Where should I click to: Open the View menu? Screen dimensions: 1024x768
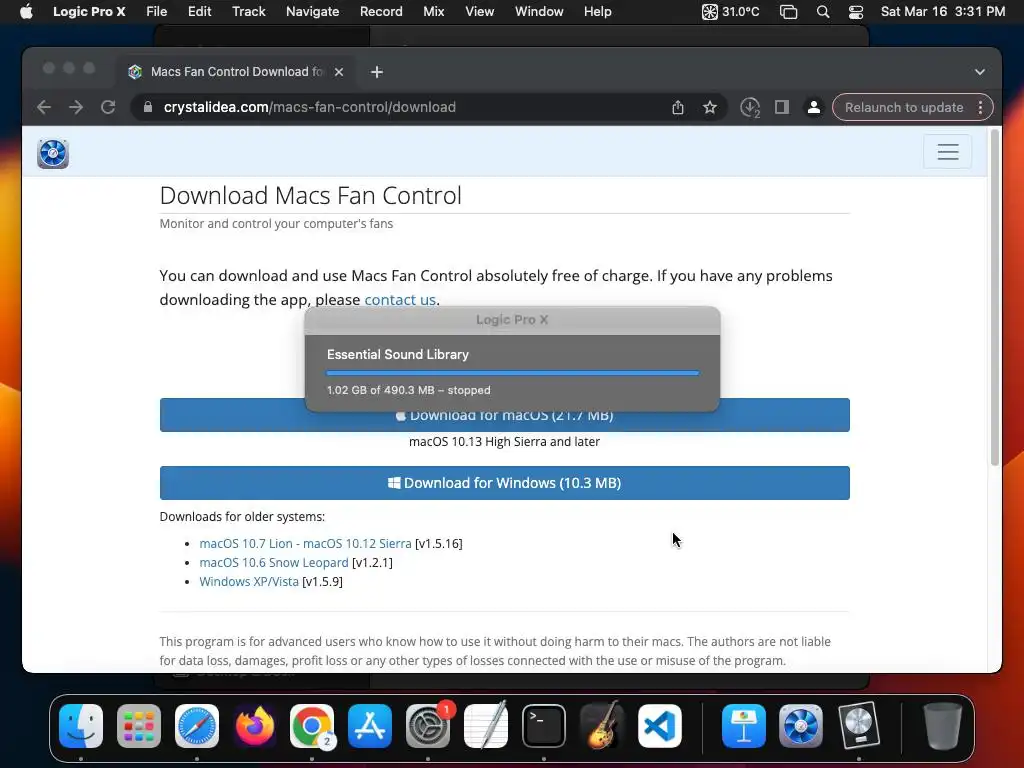tap(479, 12)
